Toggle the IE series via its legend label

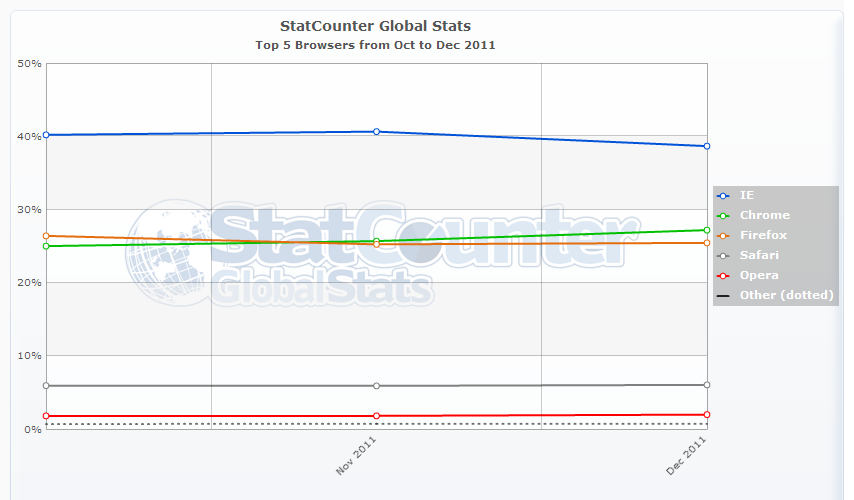(x=748, y=195)
